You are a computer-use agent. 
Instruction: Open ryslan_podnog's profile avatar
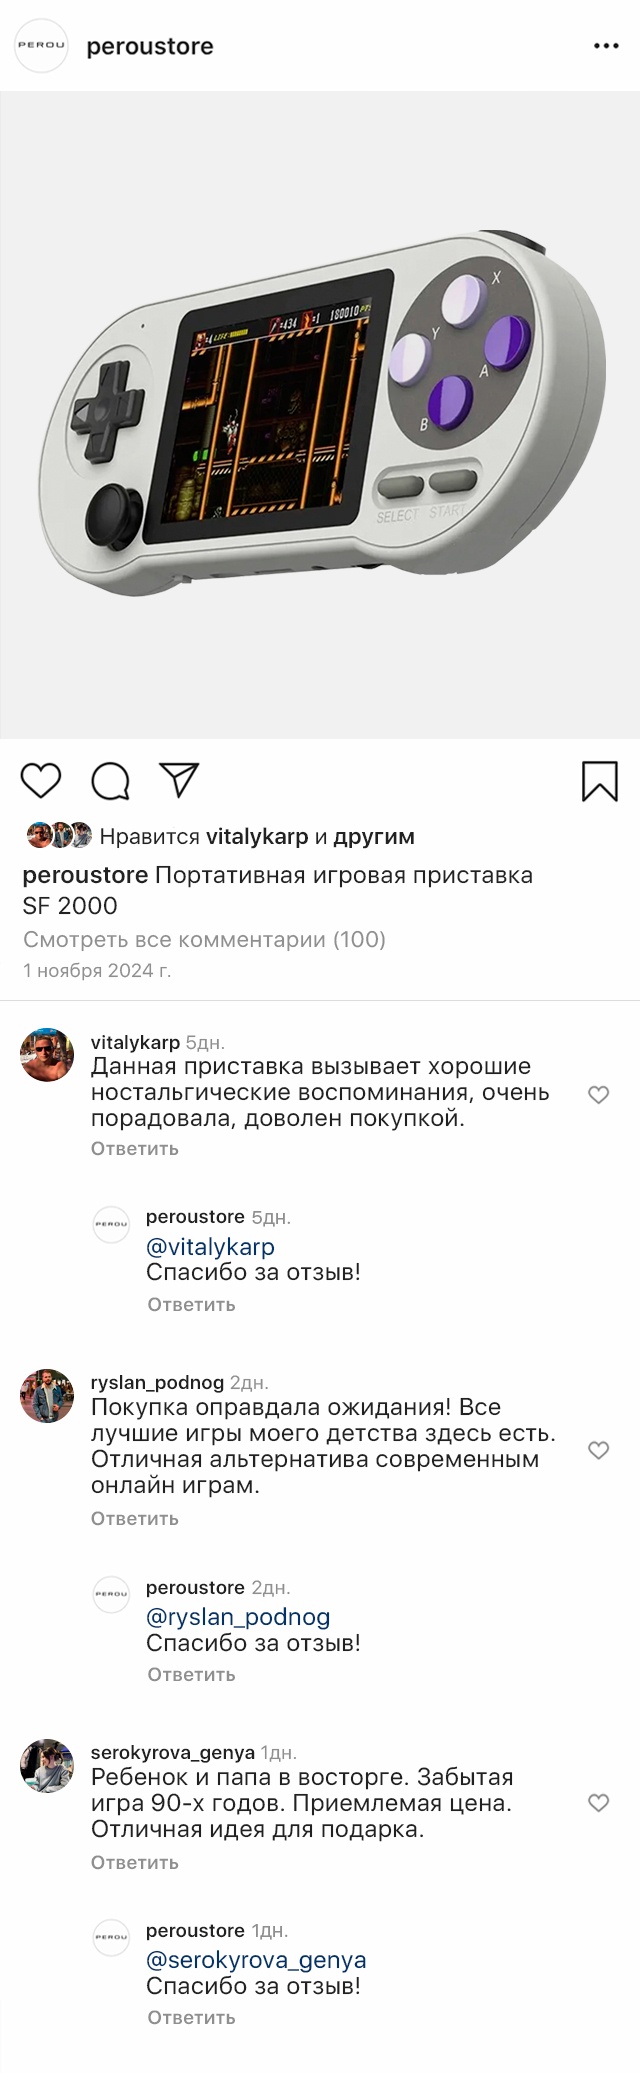47,1396
